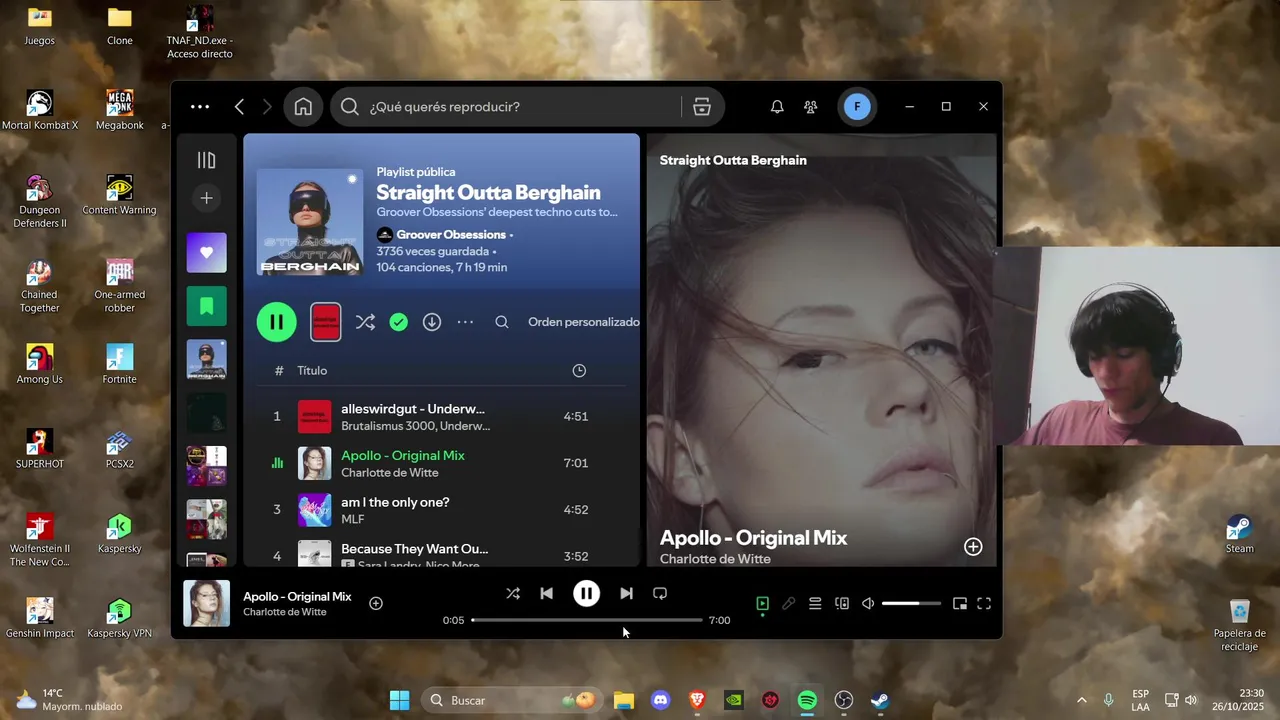This screenshot has width=1280, height=720.
Task: Seek on the song progress bar
Action: 587,620
